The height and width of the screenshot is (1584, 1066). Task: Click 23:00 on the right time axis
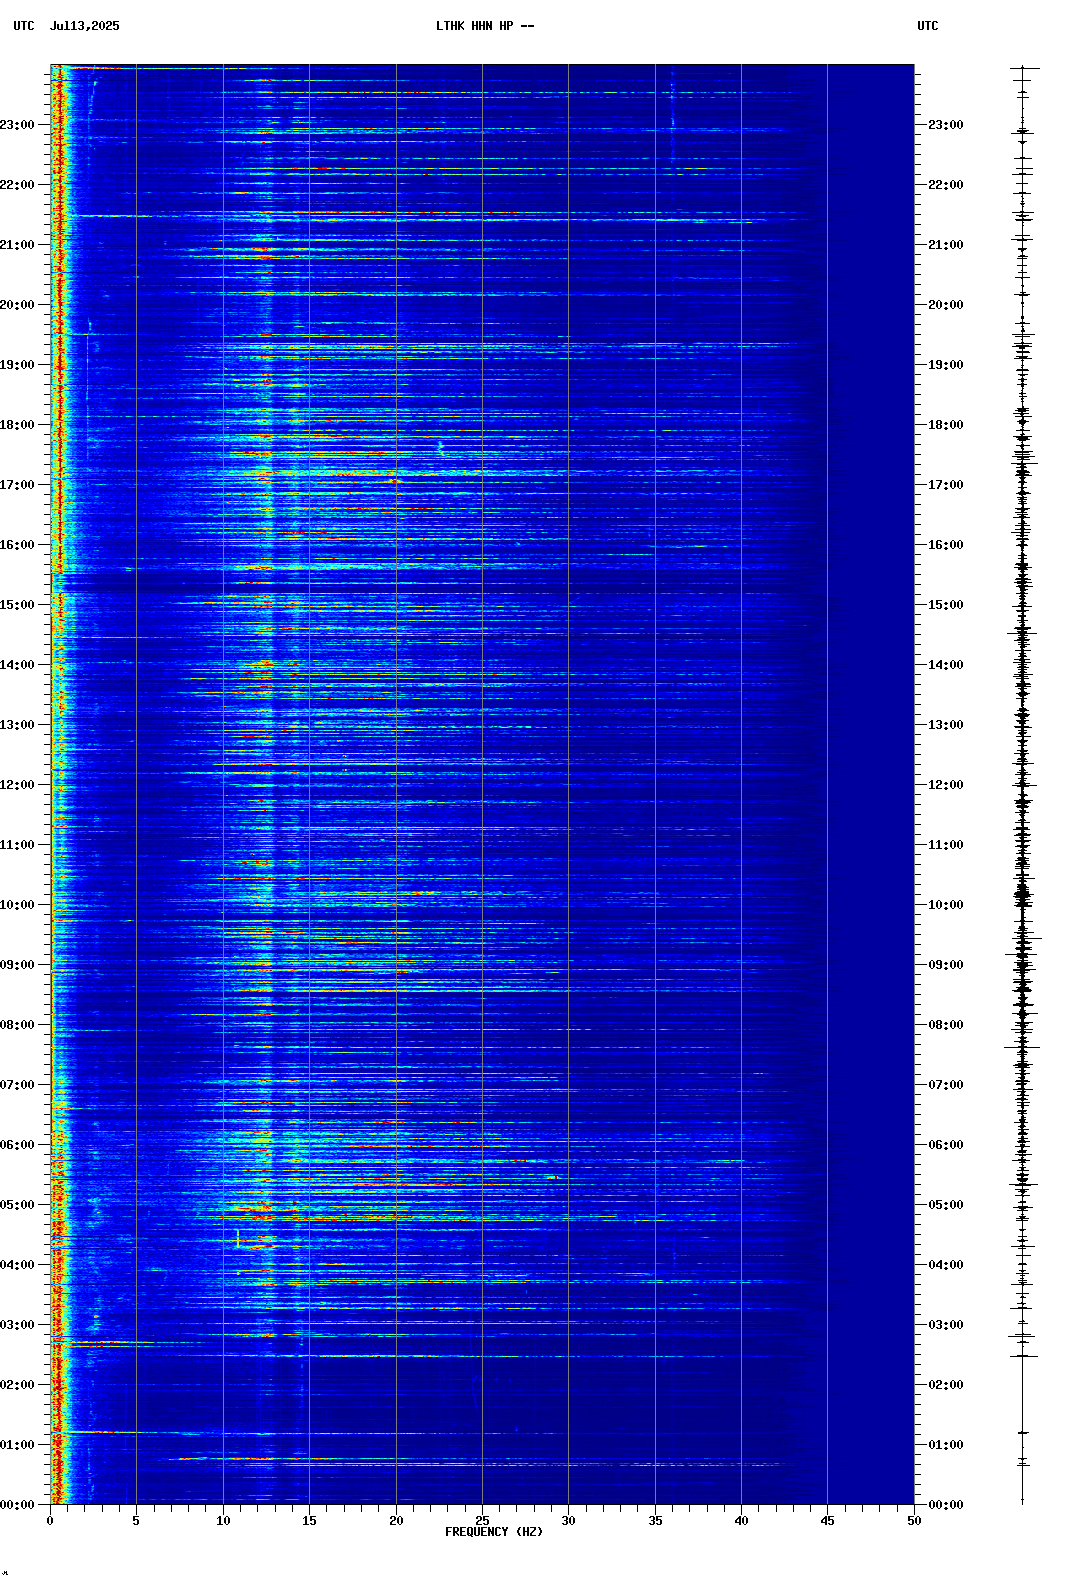pyautogui.click(x=946, y=125)
